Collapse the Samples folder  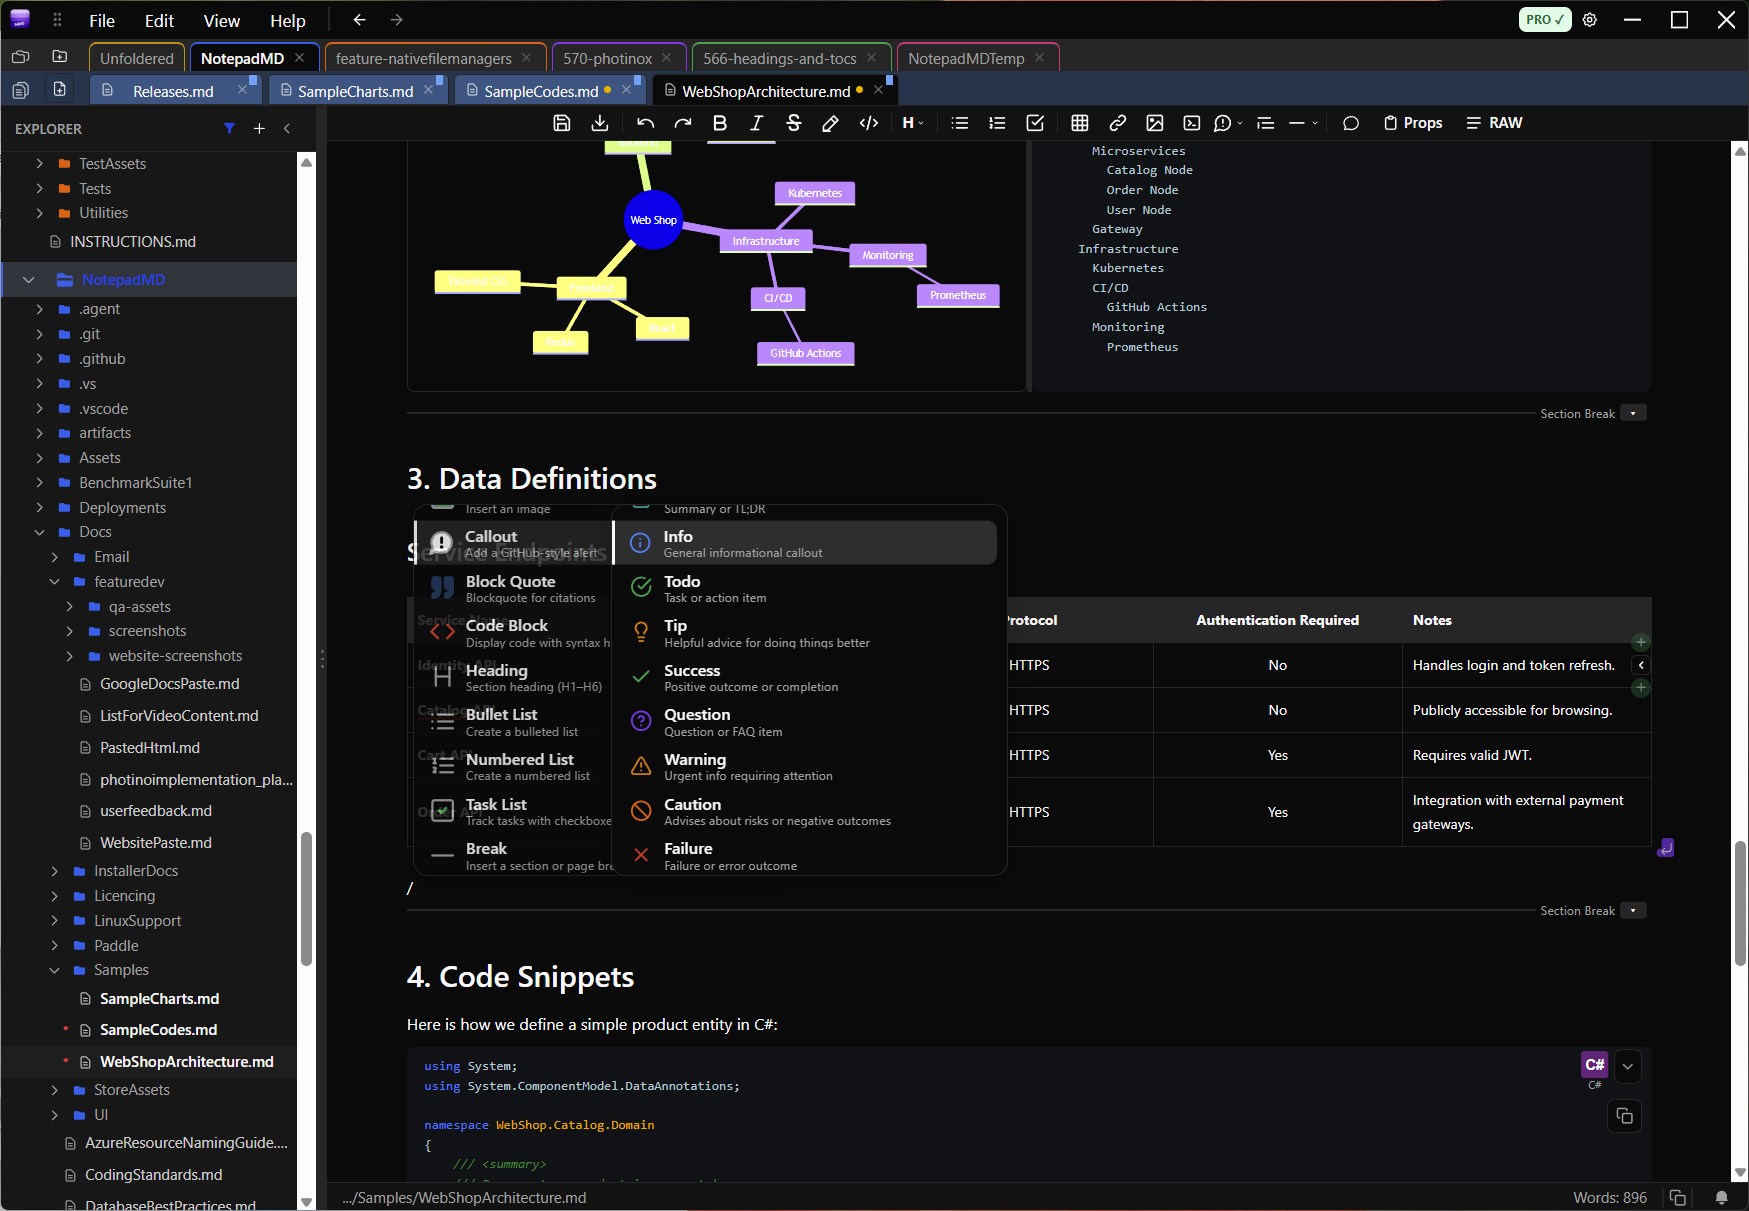55,970
